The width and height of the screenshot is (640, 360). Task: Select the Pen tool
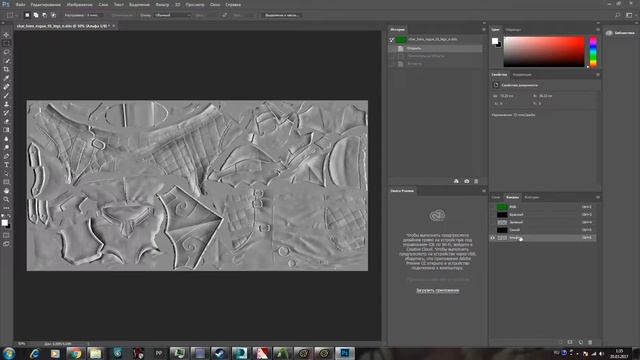[6, 156]
